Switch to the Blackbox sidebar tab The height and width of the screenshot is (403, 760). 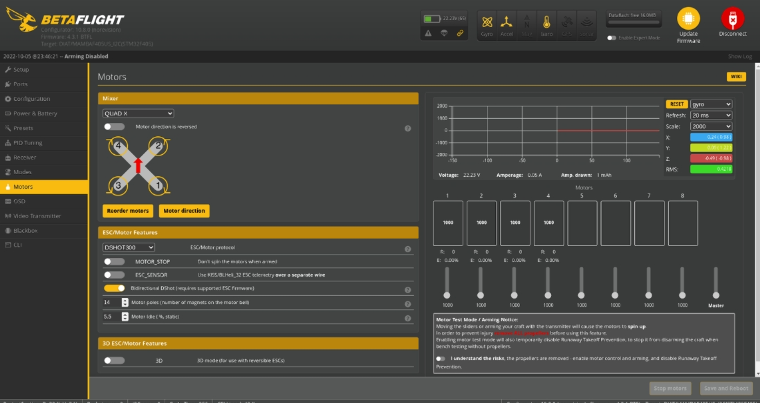pos(27,229)
